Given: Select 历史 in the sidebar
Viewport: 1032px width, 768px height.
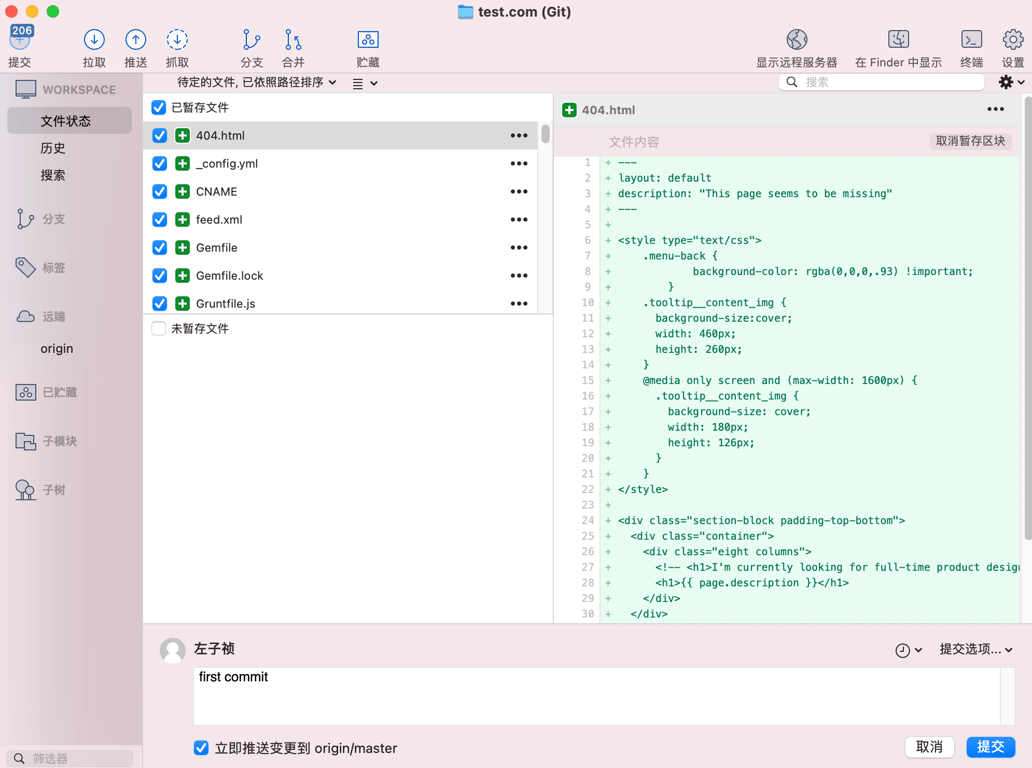Looking at the screenshot, I should point(53,148).
